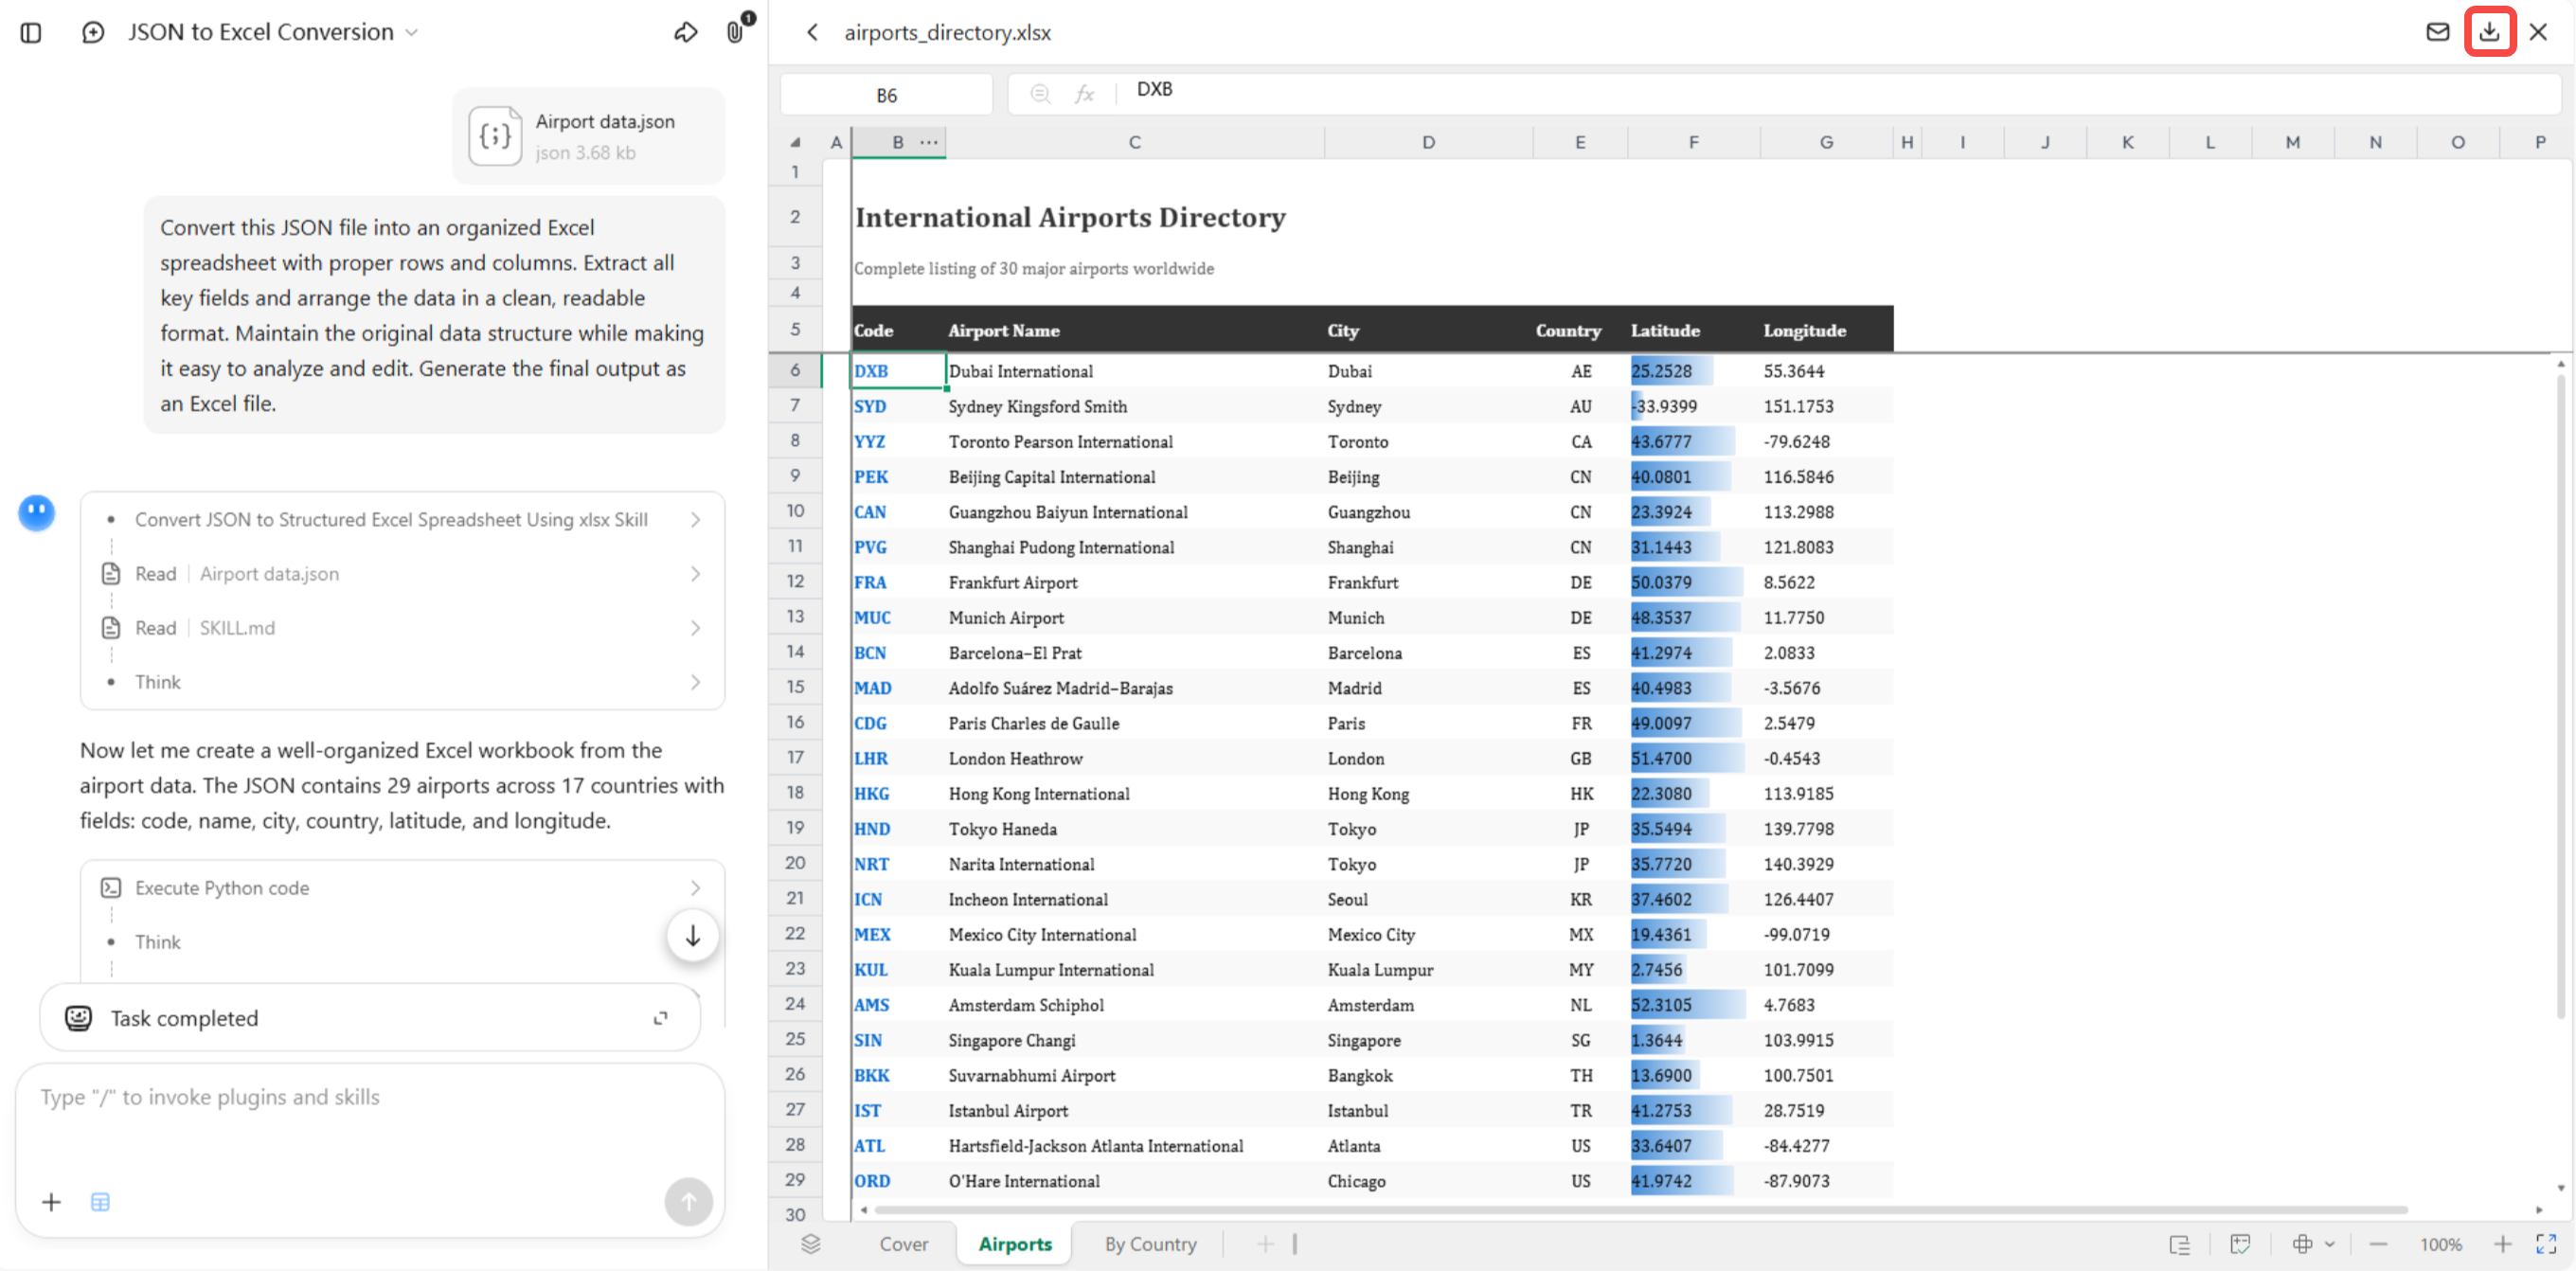Click the table skill icon below message box
2576x1271 pixels.
point(100,1201)
